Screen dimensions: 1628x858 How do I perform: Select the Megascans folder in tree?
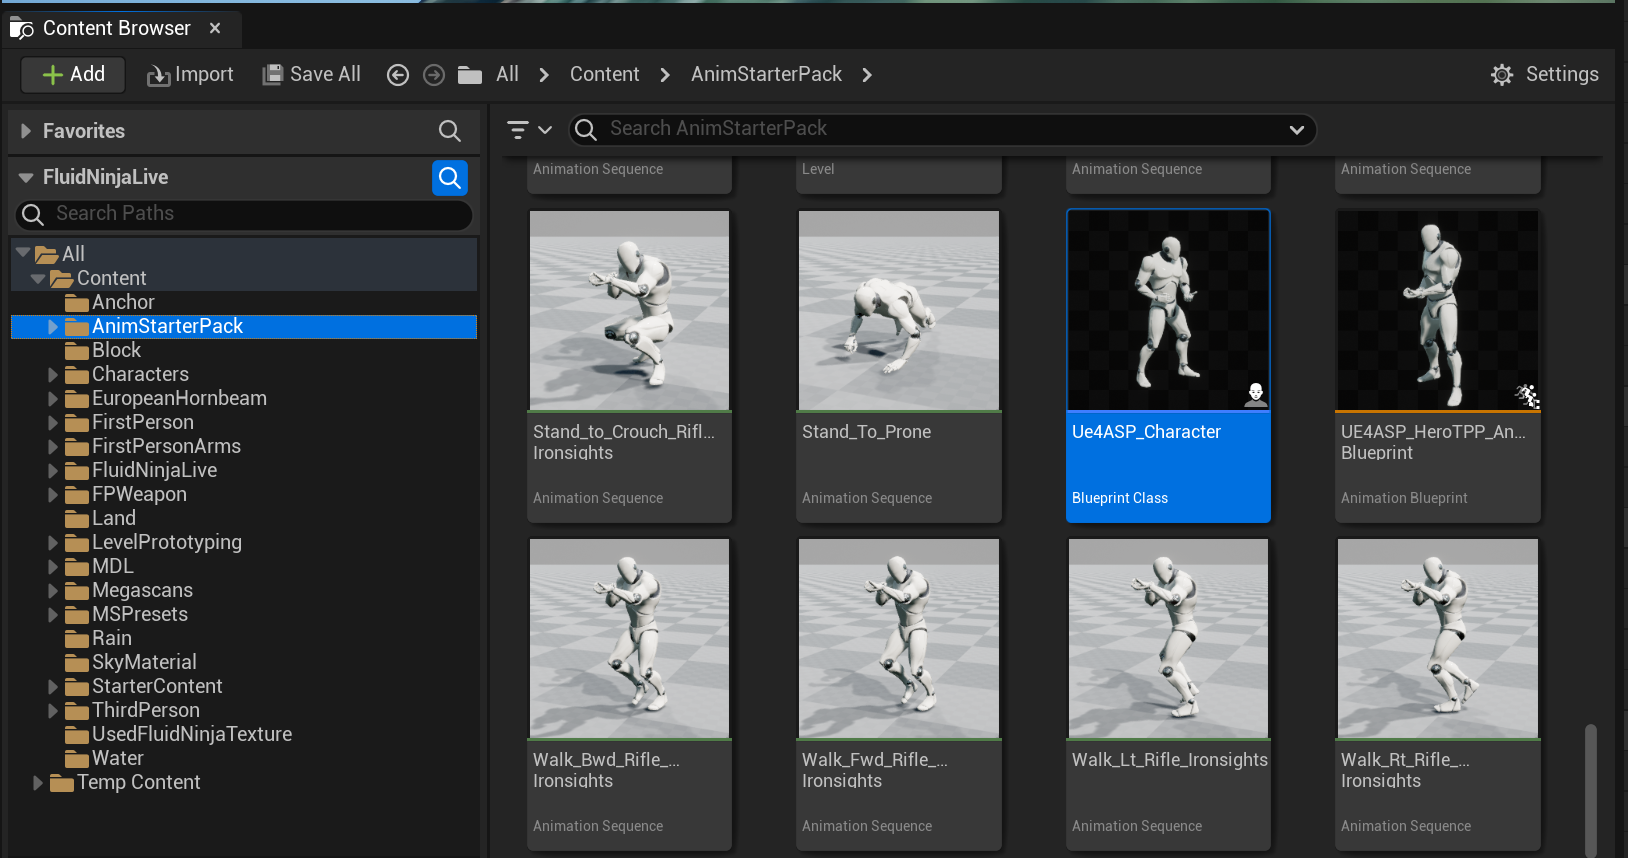pos(142,591)
